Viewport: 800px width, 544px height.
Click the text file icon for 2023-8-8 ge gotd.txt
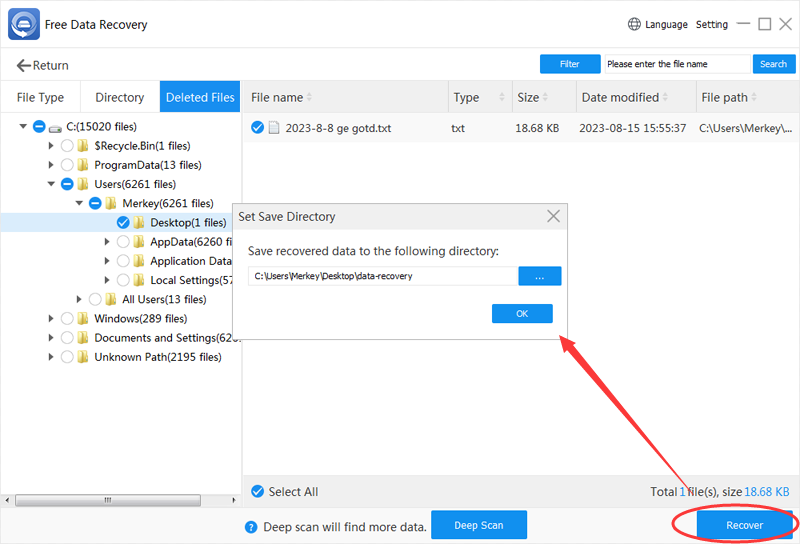tap(274, 128)
